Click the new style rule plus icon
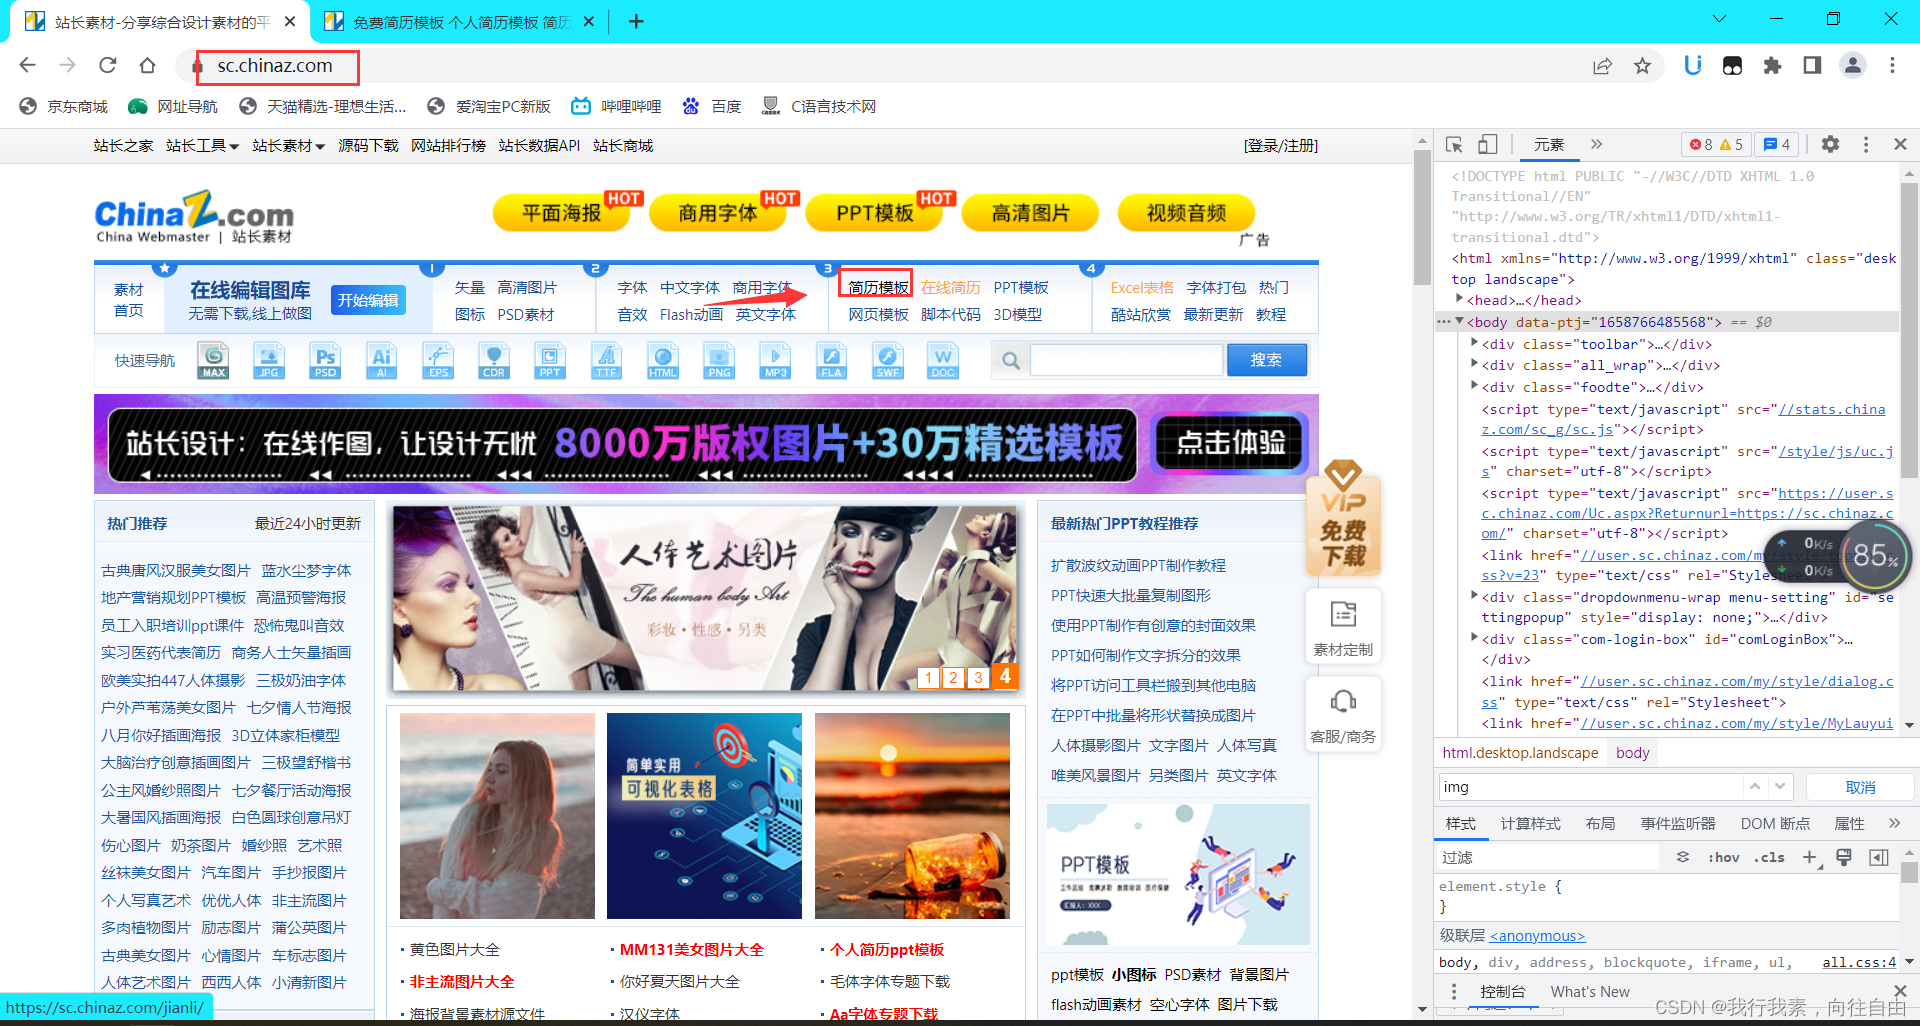Image resolution: width=1920 pixels, height=1026 pixels. (1810, 857)
